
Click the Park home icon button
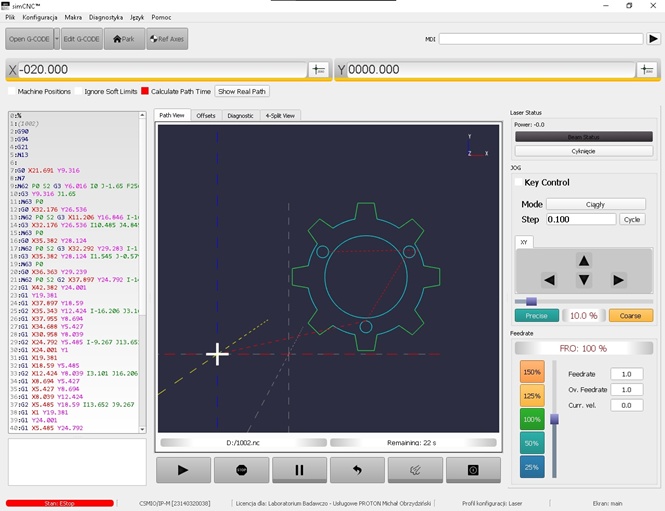click(124, 39)
